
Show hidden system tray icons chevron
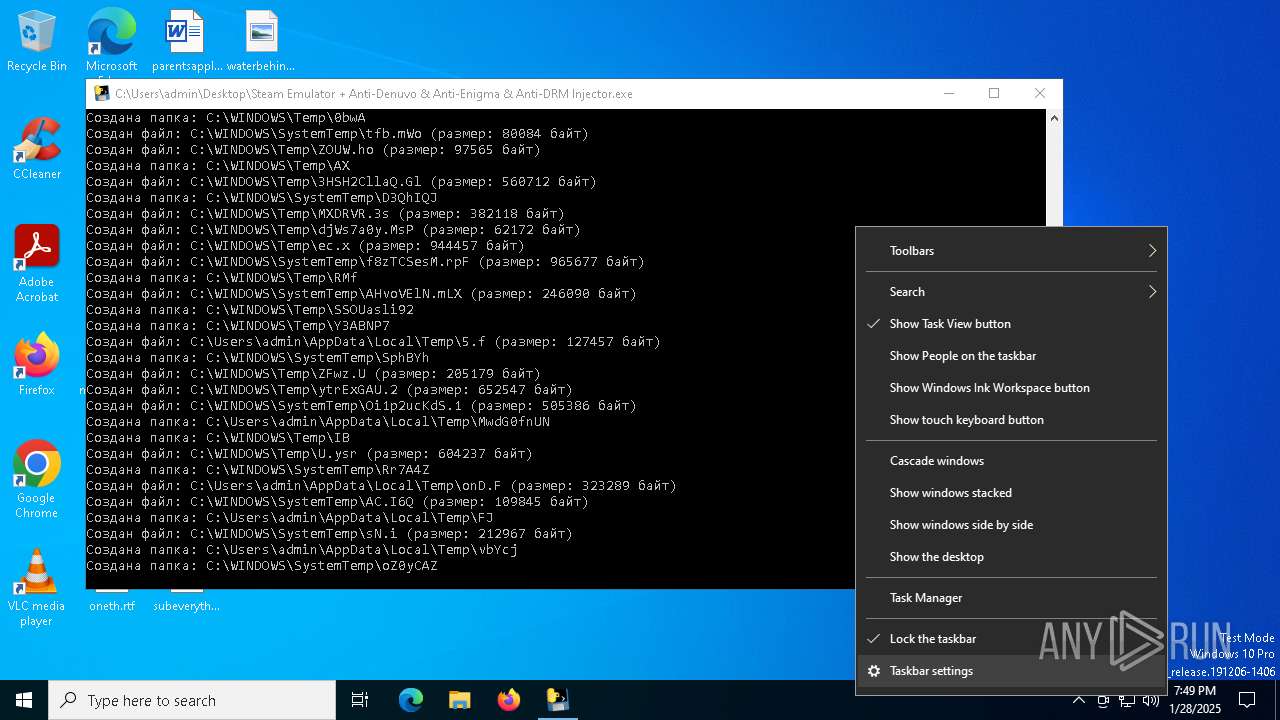coord(1079,700)
